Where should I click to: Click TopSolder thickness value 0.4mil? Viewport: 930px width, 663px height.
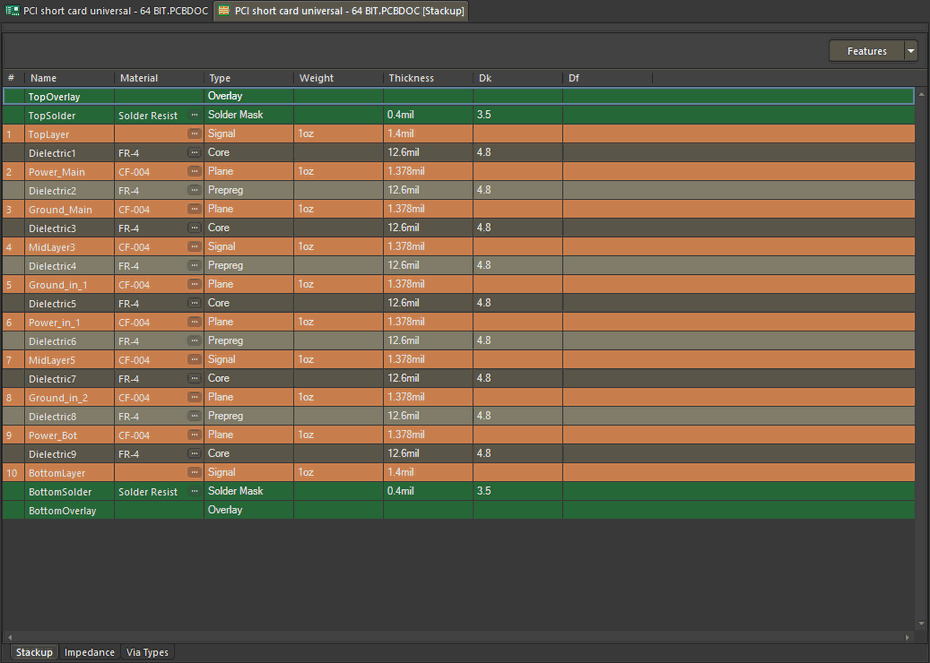coord(400,114)
